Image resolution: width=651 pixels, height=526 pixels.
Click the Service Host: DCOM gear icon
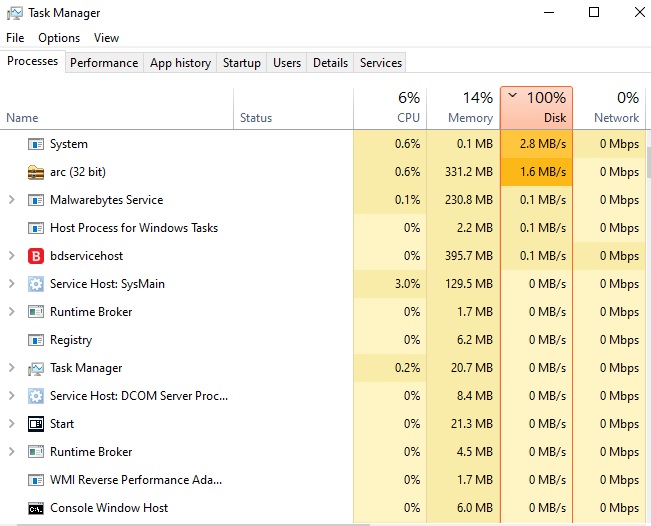pyautogui.click(x=36, y=396)
